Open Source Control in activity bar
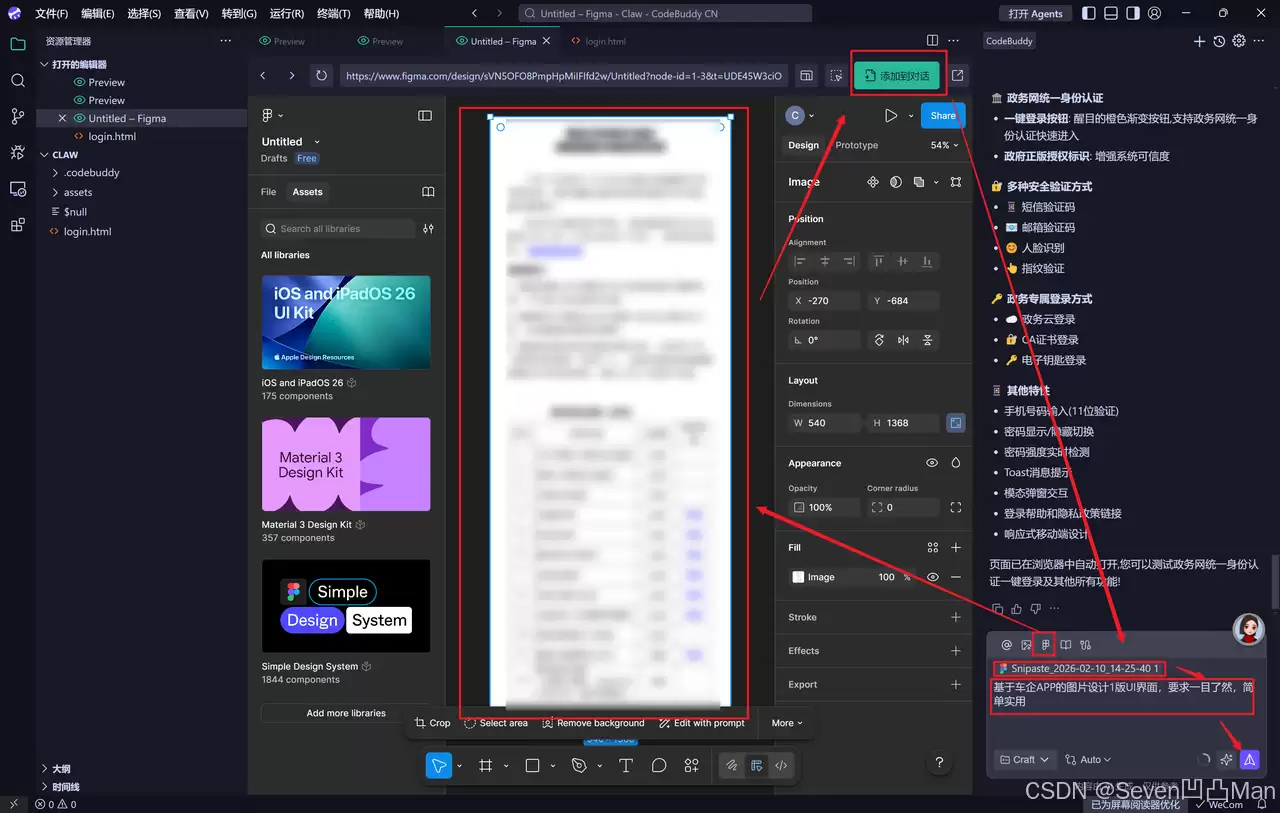Image resolution: width=1280 pixels, height=813 pixels. (17, 116)
